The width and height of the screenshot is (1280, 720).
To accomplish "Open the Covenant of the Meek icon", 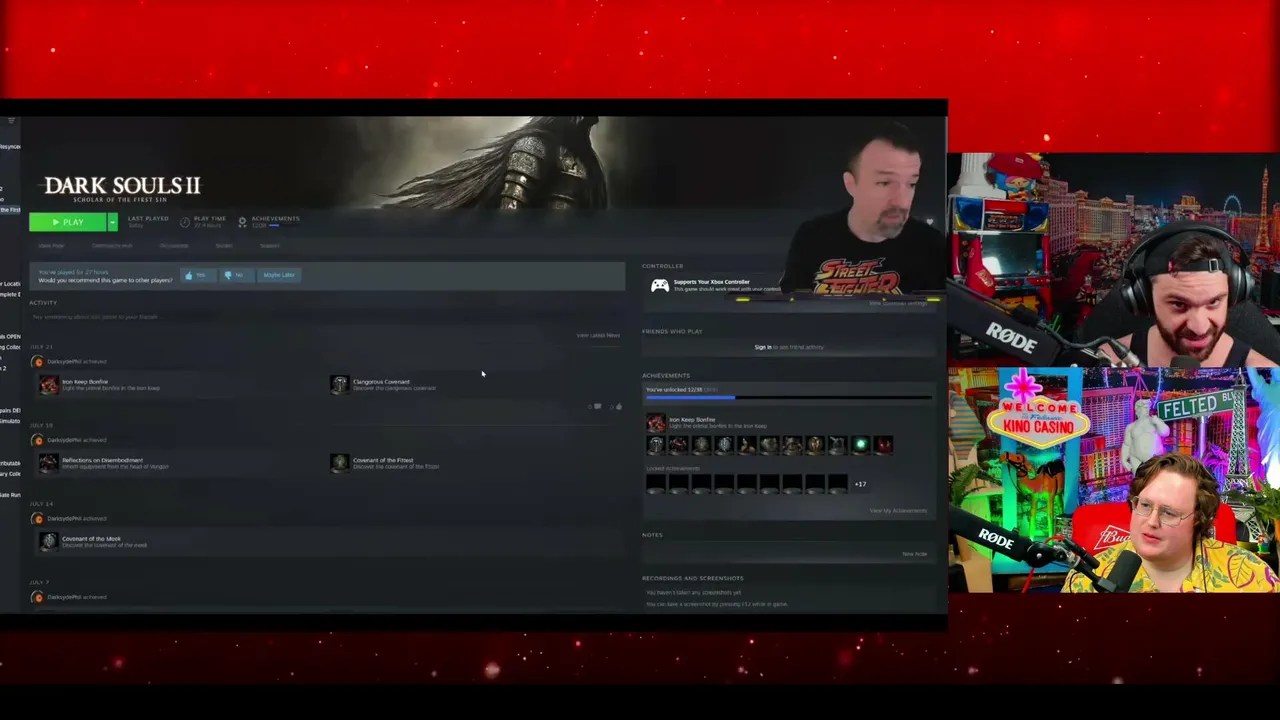I will tap(48, 541).
